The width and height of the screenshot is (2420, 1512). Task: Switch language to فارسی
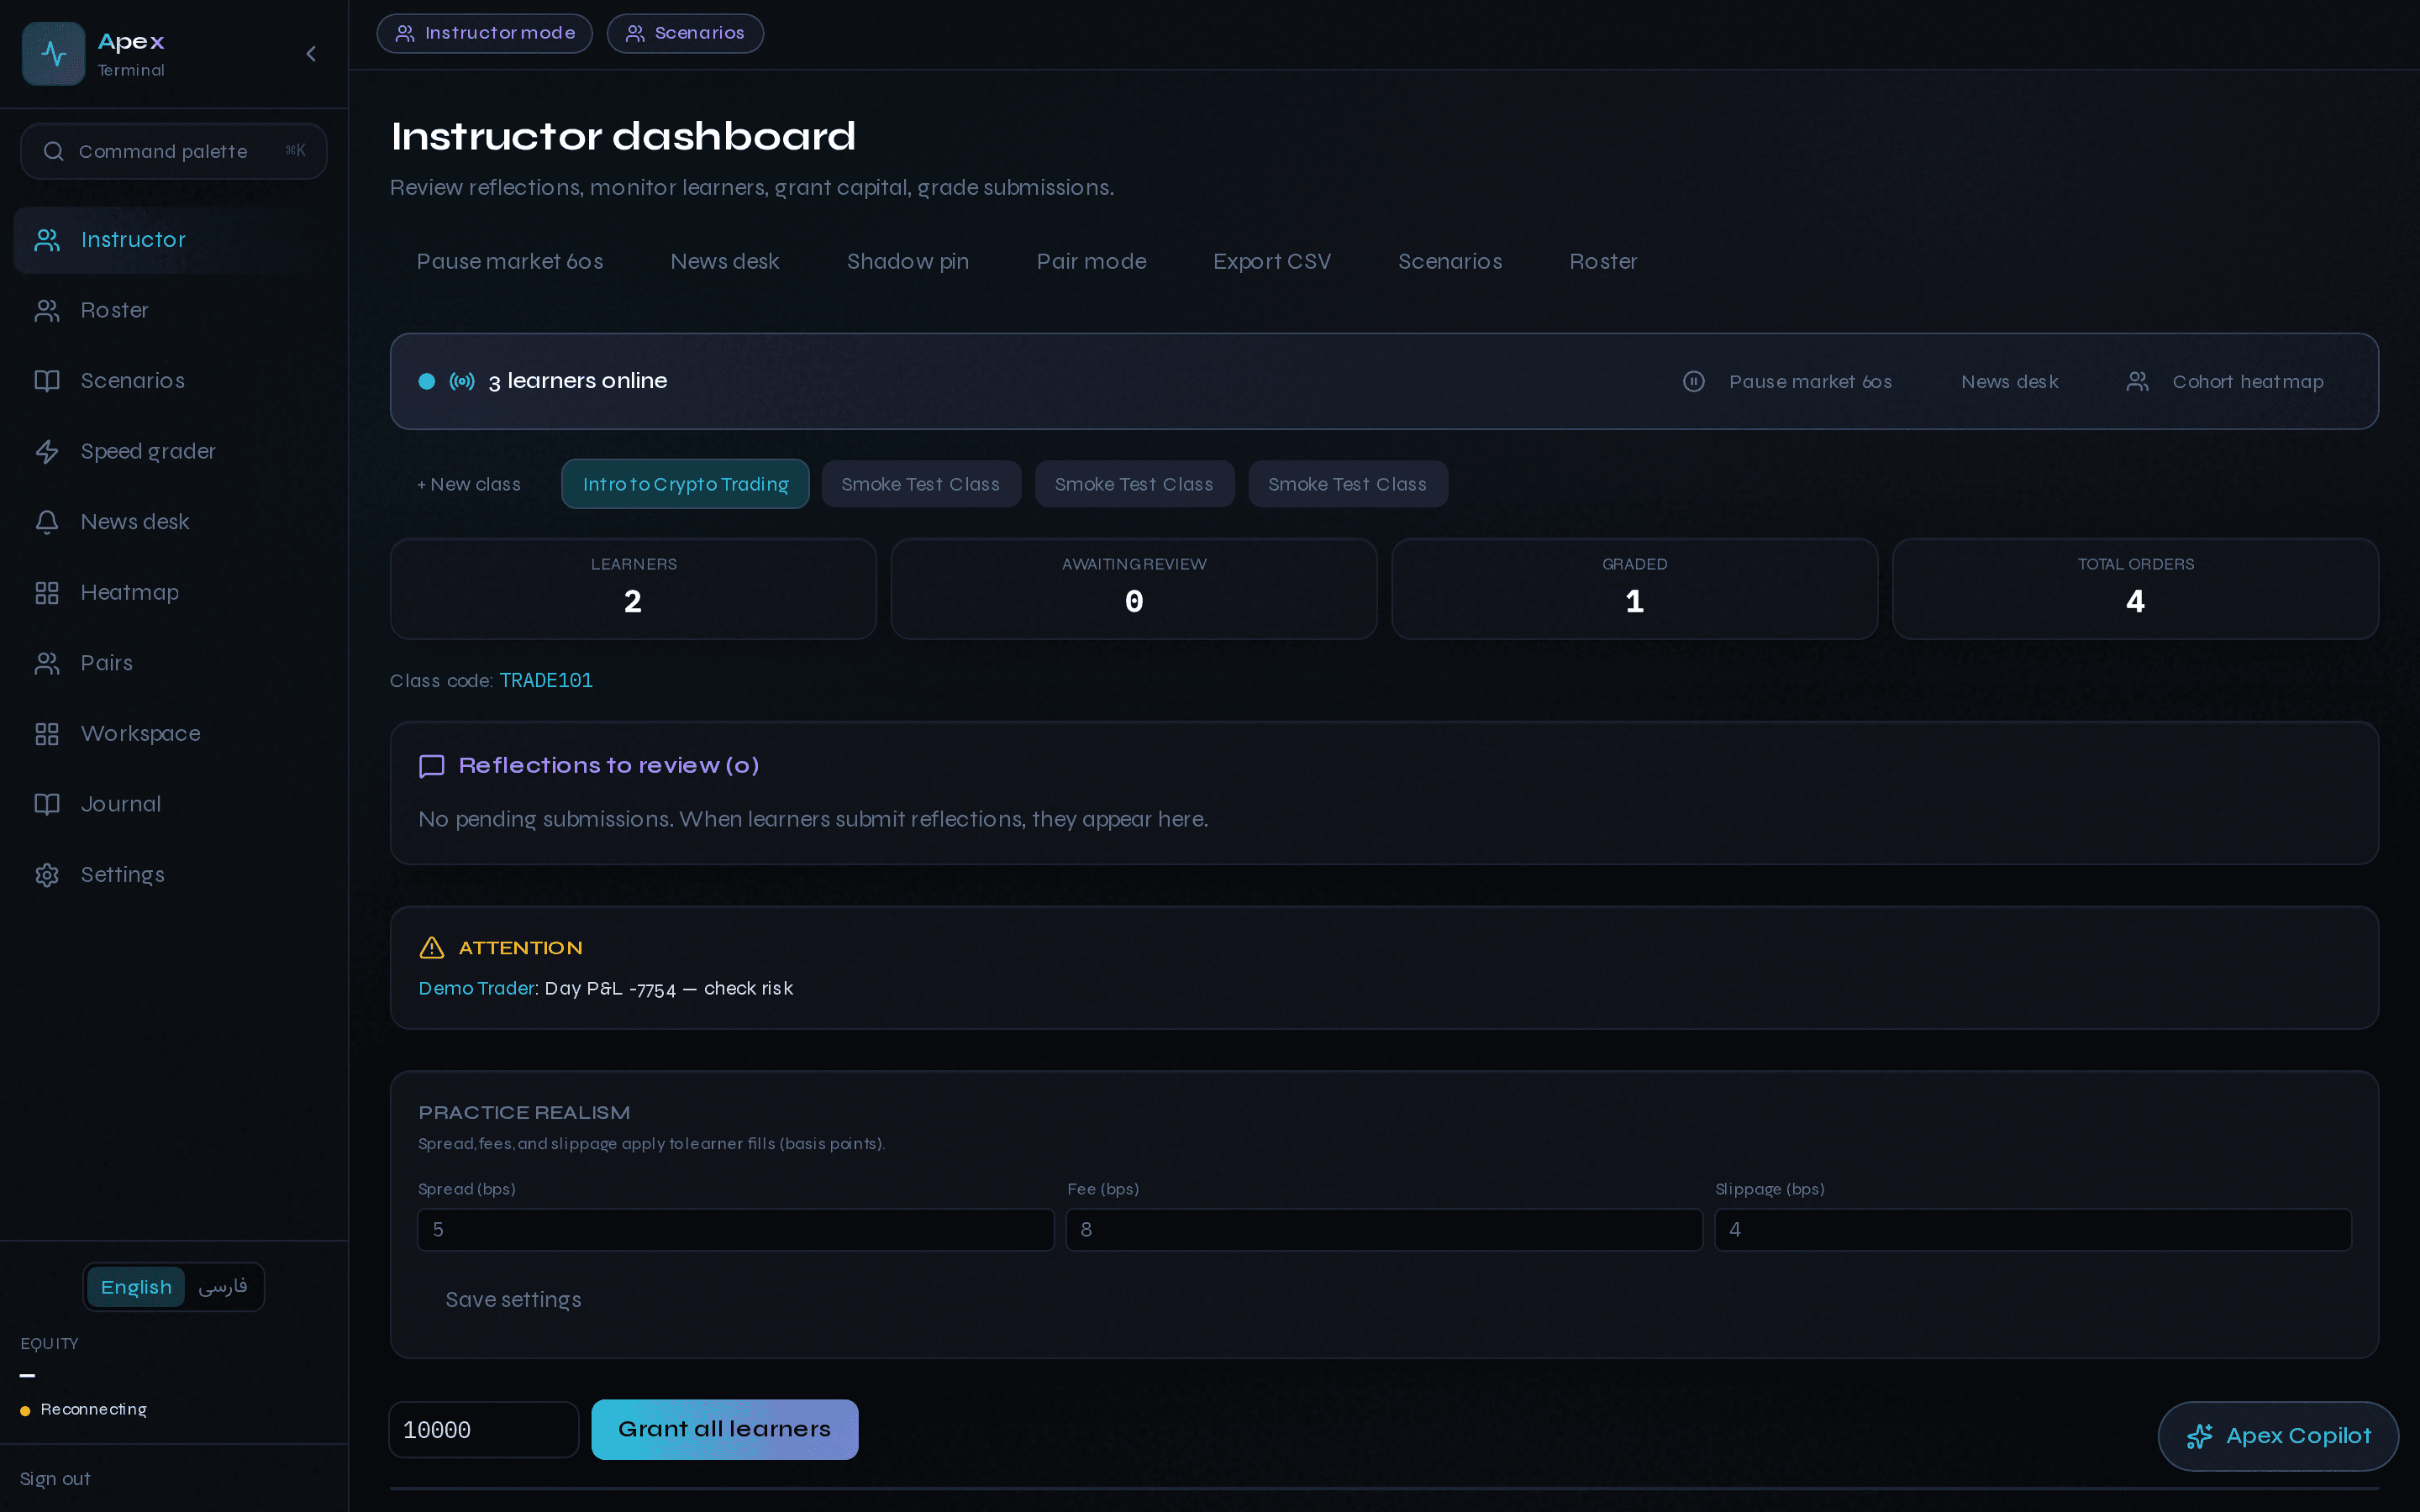[223, 1287]
